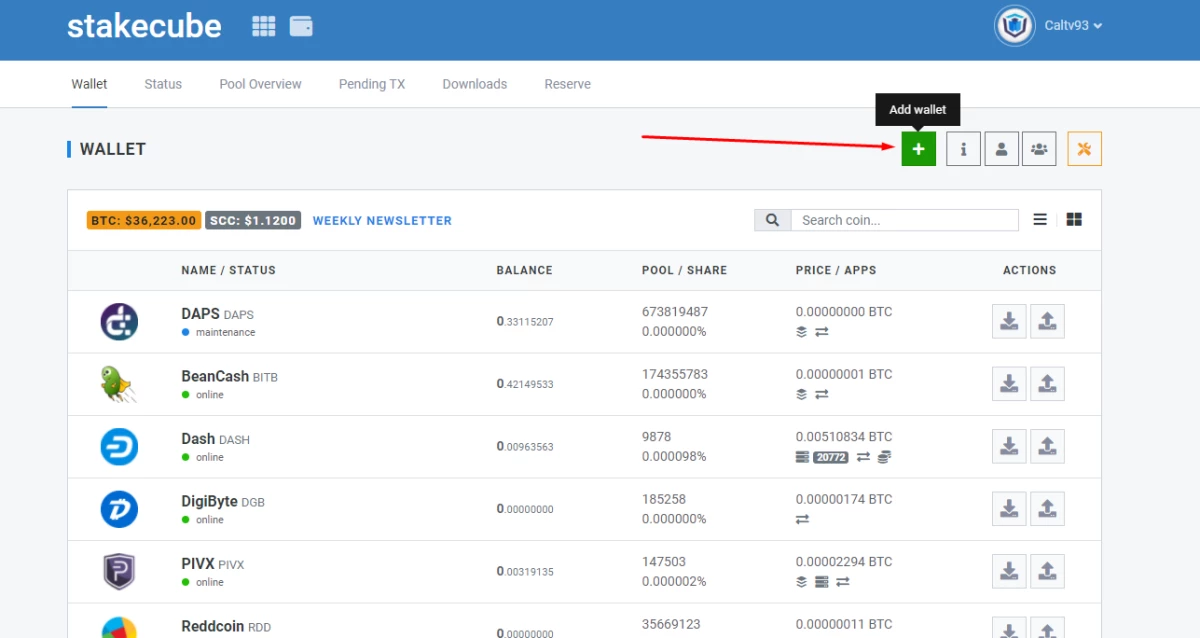
Task: Click the green Add wallet plus button
Action: click(918, 149)
